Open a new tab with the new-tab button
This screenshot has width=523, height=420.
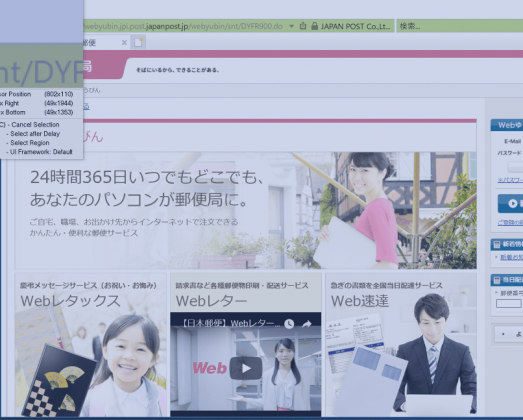click(x=138, y=42)
